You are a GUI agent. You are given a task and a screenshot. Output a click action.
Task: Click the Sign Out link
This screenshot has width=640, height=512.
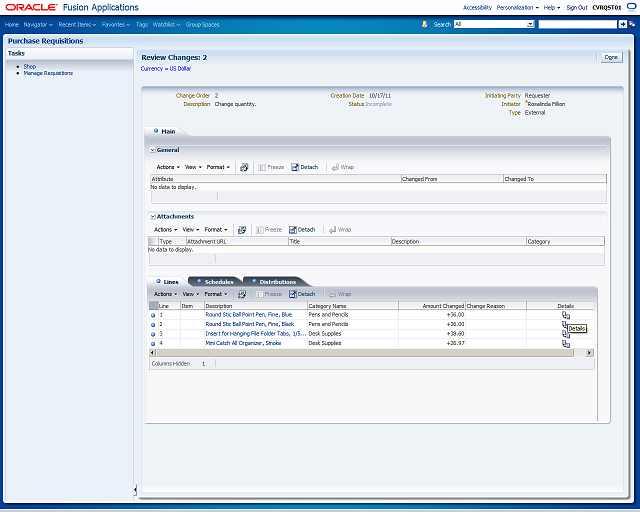pyautogui.click(x=577, y=7)
